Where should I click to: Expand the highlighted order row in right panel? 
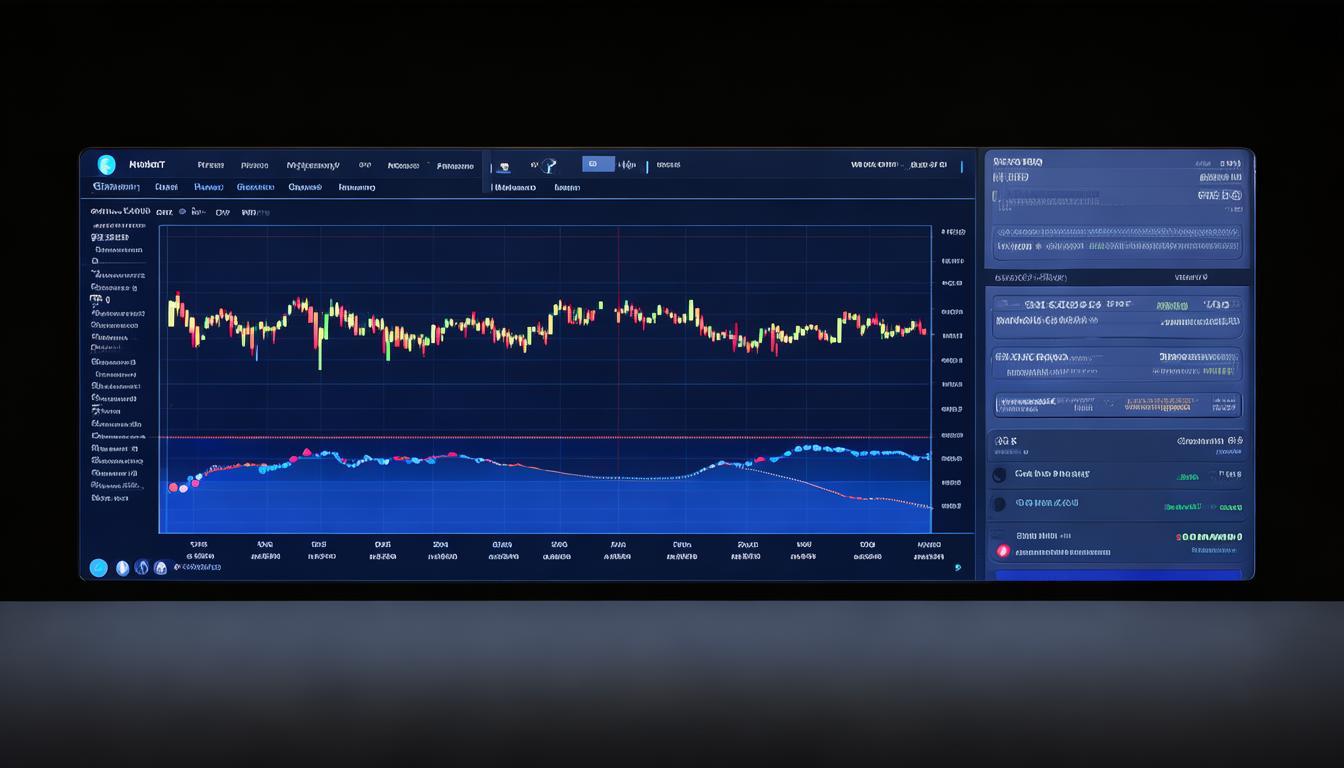(1117, 405)
